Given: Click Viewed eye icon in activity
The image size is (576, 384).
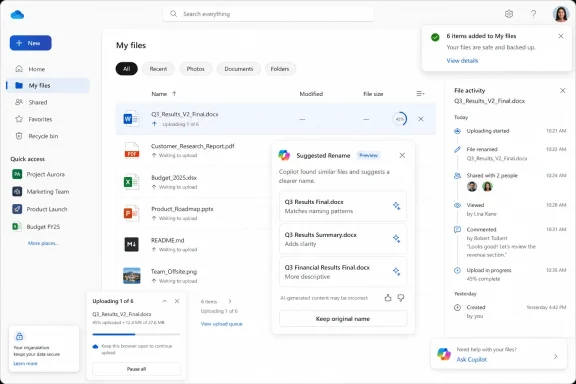Looking at the screenshot, I should tap(457, 205).
